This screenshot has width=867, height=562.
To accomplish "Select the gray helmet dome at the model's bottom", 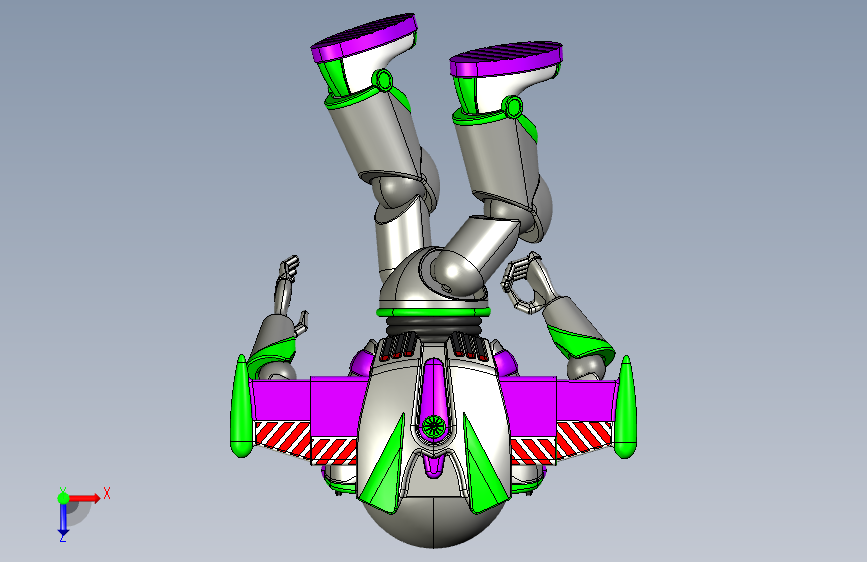I will (x=434, y=522).
